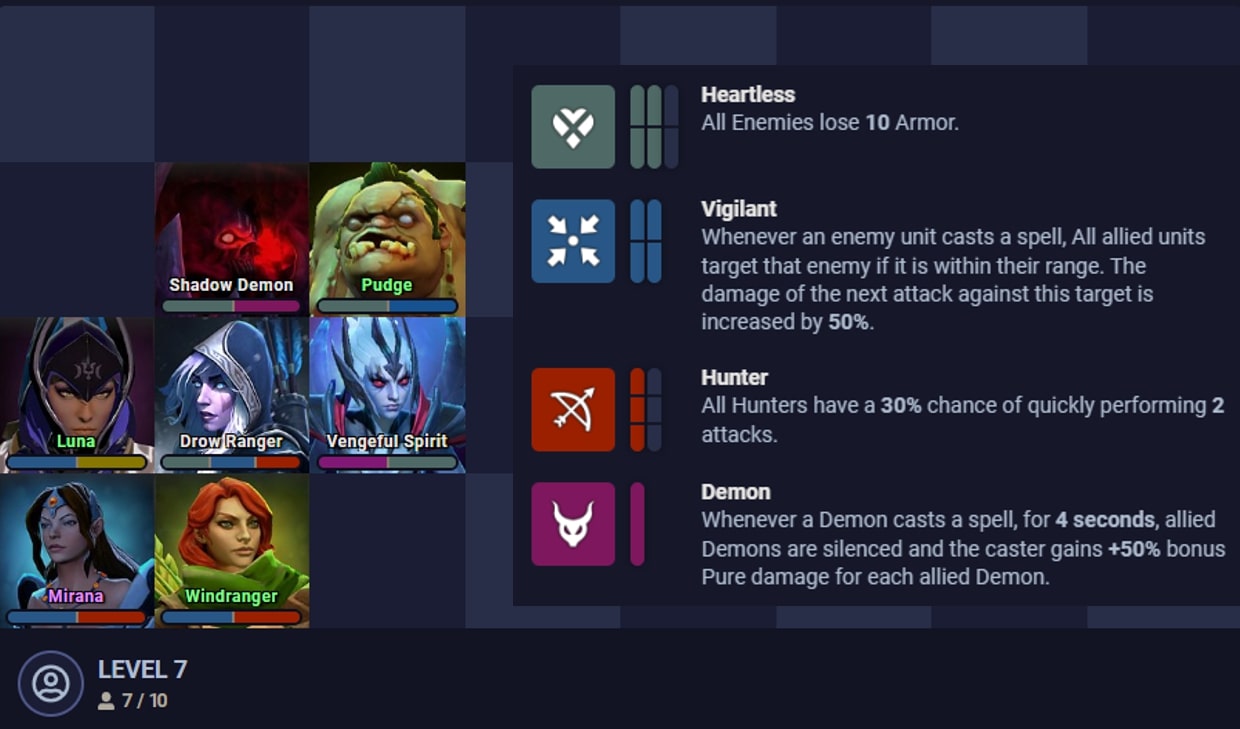Select the Mirana hero portrait
The width and height of the screenshot is (1240, 729).
[x=77, y=551]
